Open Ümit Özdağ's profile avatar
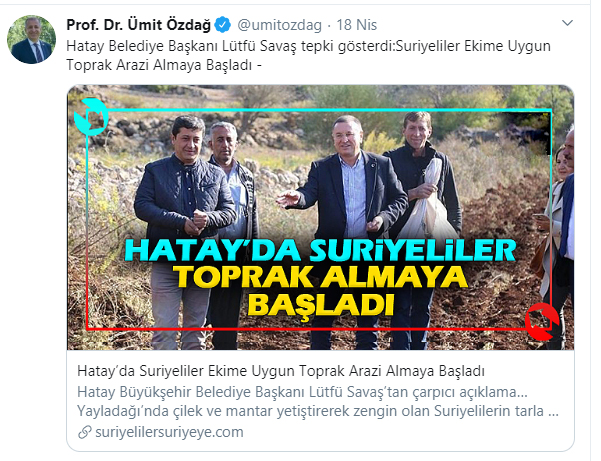This screenshot has width=601, height=461. (x=31, y=39)
